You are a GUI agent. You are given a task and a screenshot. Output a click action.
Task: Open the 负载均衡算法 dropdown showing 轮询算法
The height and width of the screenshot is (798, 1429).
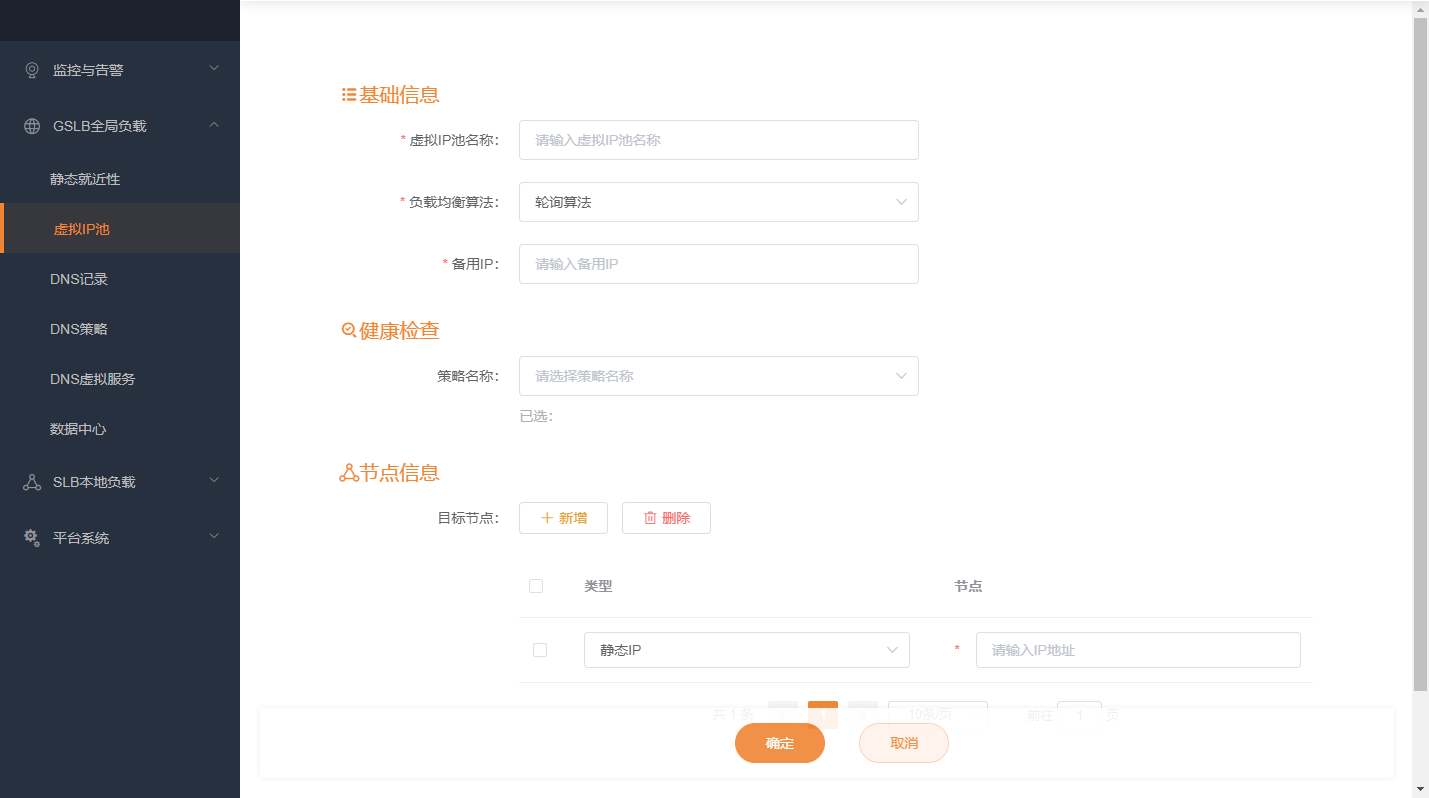pos(718,202)
